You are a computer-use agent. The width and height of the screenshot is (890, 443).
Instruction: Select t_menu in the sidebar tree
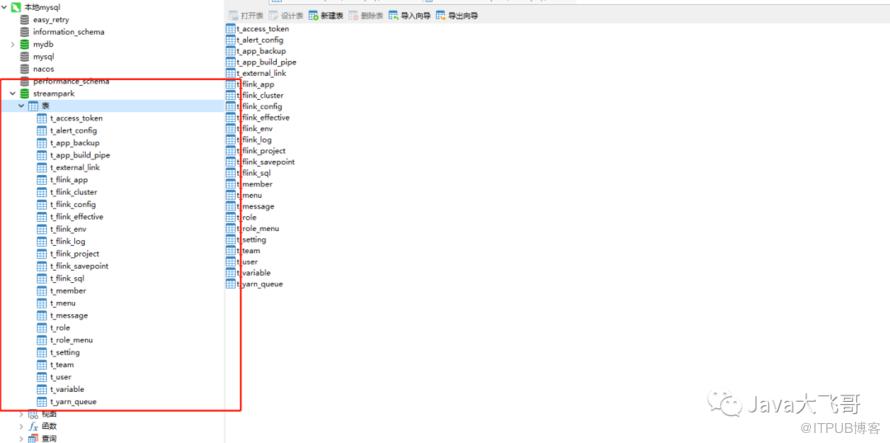62,303
